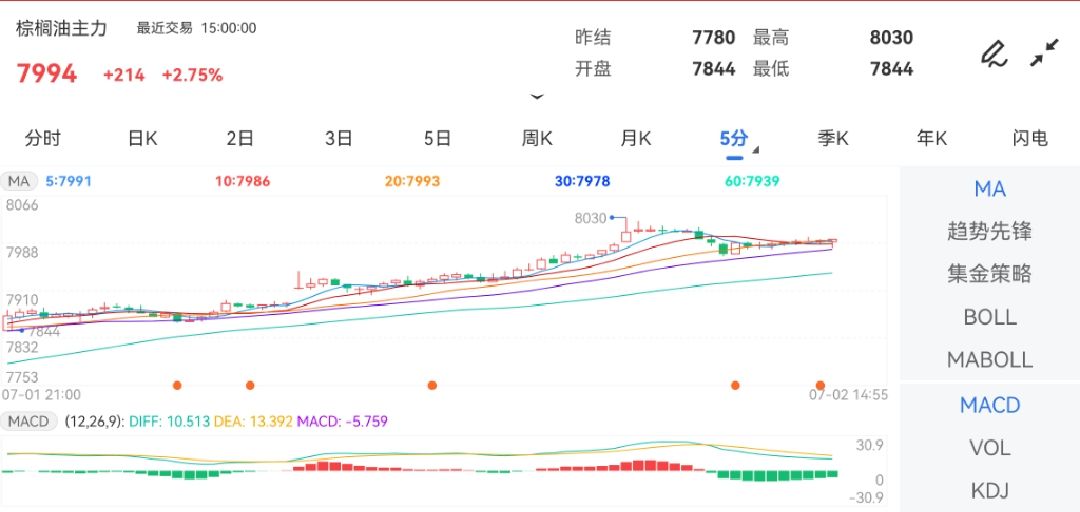Switch to the 周K tab
This screenshot has width=1080, height=512.
click(537, 139)
